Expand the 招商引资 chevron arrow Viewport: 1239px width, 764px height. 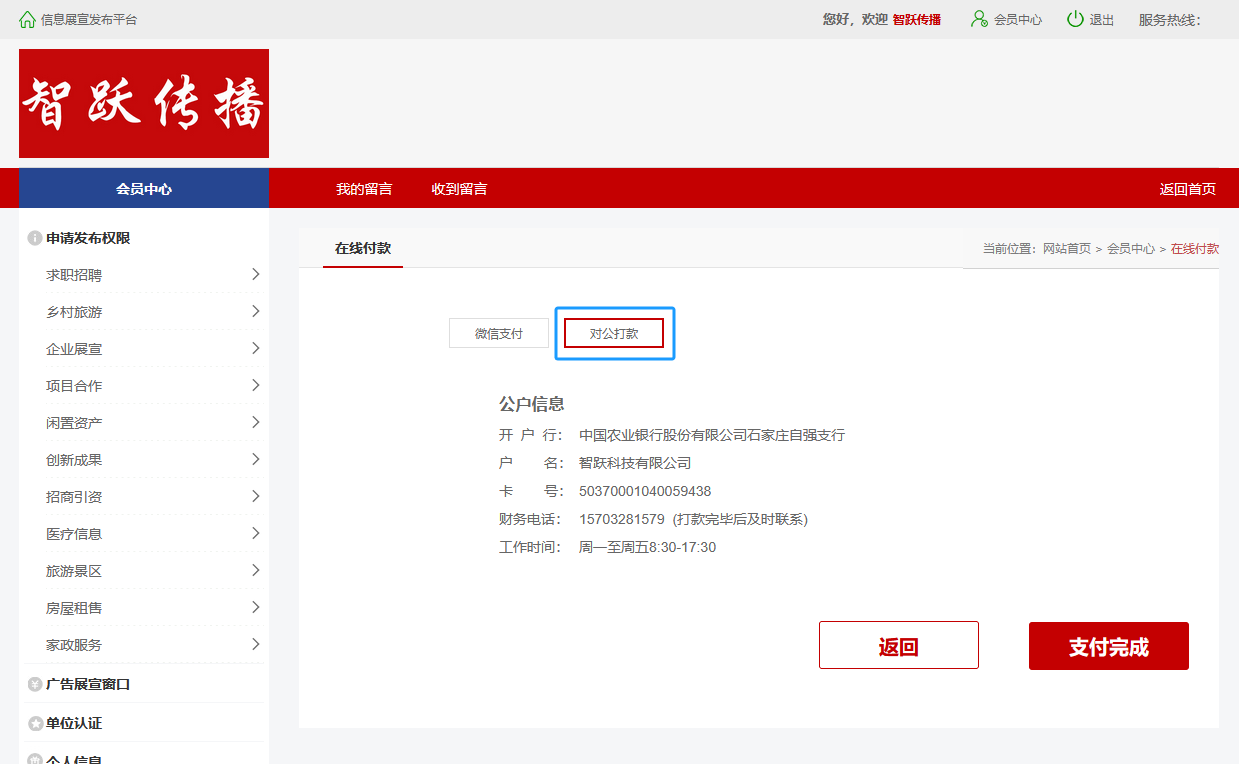coord(255,496)
